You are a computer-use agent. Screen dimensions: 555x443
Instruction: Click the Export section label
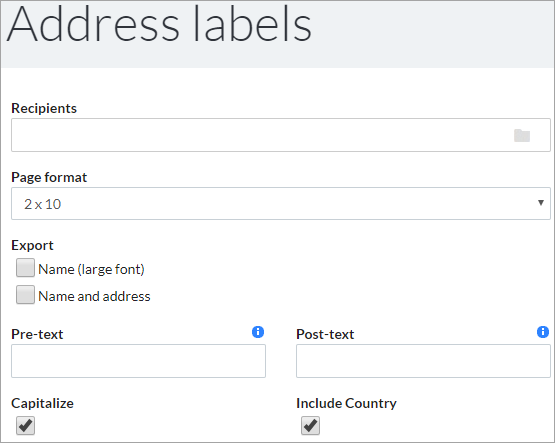[x=32, y=245]
